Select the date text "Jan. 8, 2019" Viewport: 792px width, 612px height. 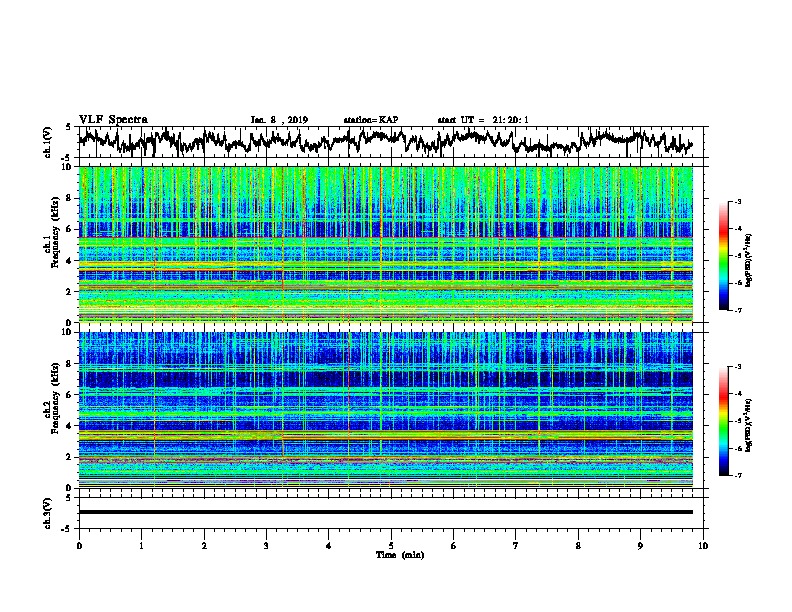(x=279, y=120)
